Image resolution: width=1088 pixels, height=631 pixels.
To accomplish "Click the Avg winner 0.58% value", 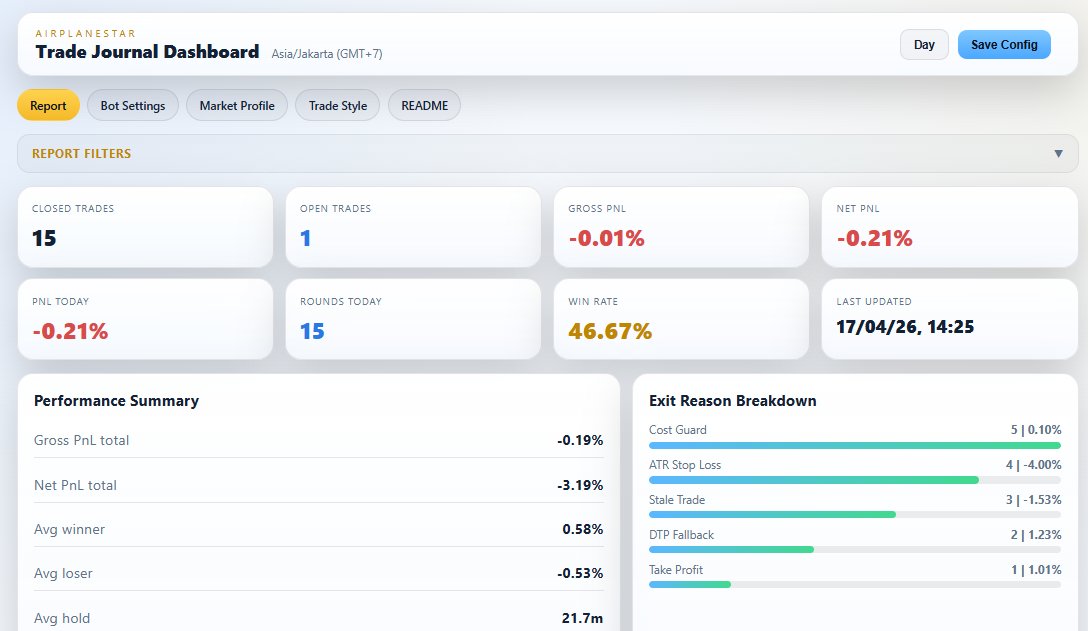I will [582, 529].
